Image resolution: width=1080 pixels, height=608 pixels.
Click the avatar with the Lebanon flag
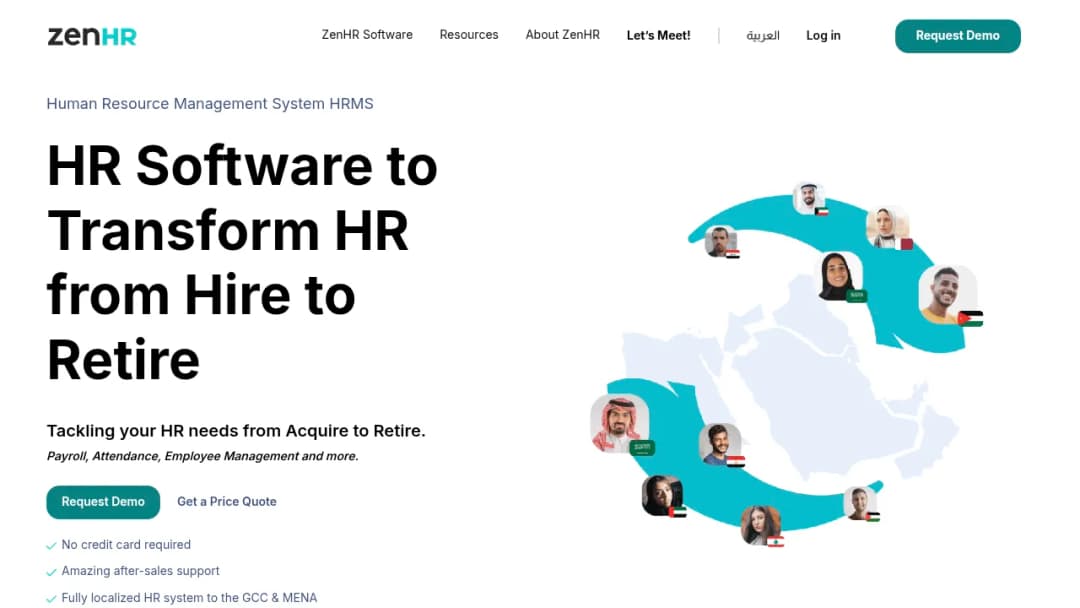coord(761,525)
